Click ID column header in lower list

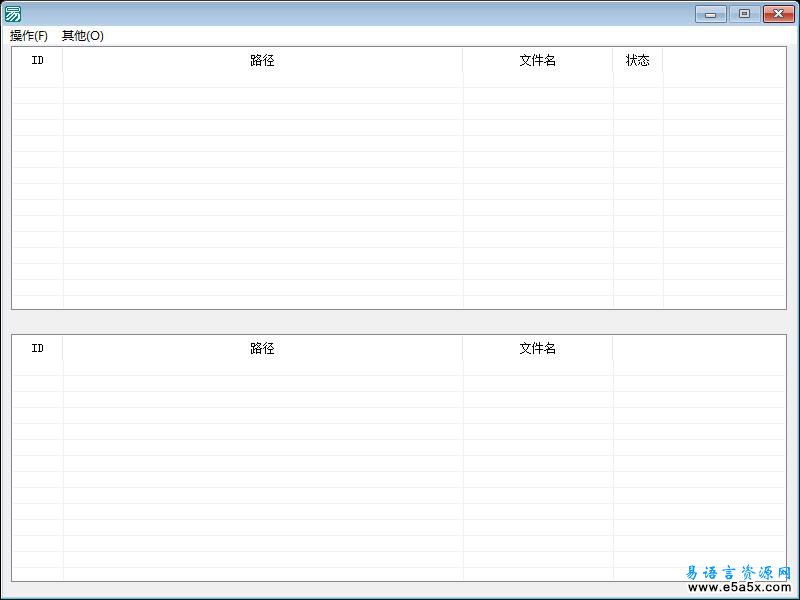pyautogui.click(x=37, y=348)
